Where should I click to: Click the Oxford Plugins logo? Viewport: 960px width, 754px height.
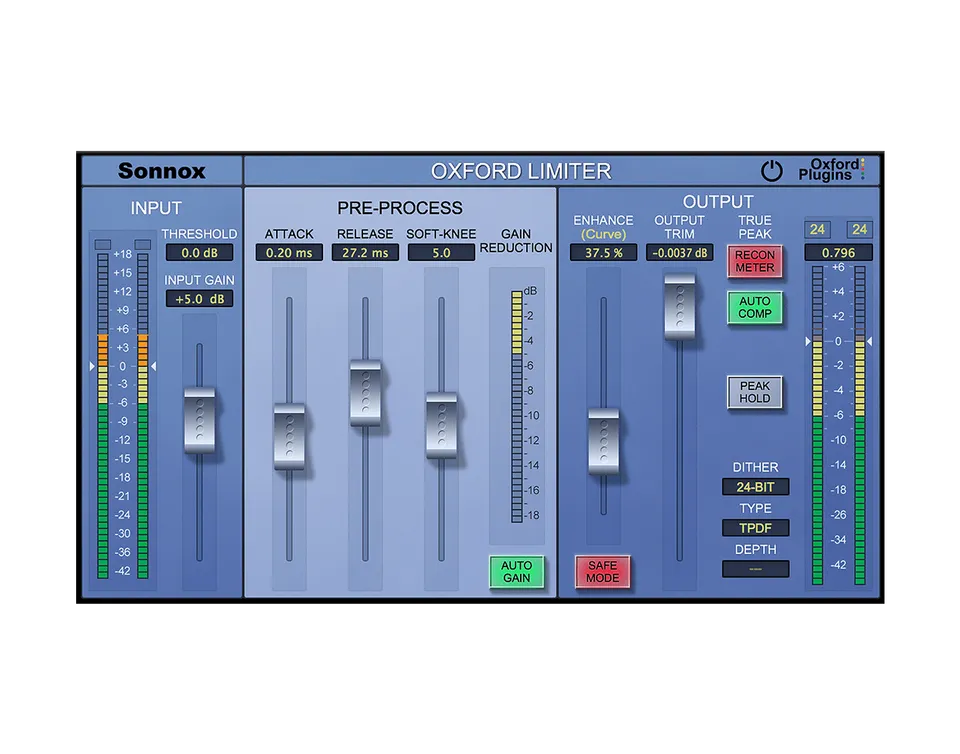(831, 170)
